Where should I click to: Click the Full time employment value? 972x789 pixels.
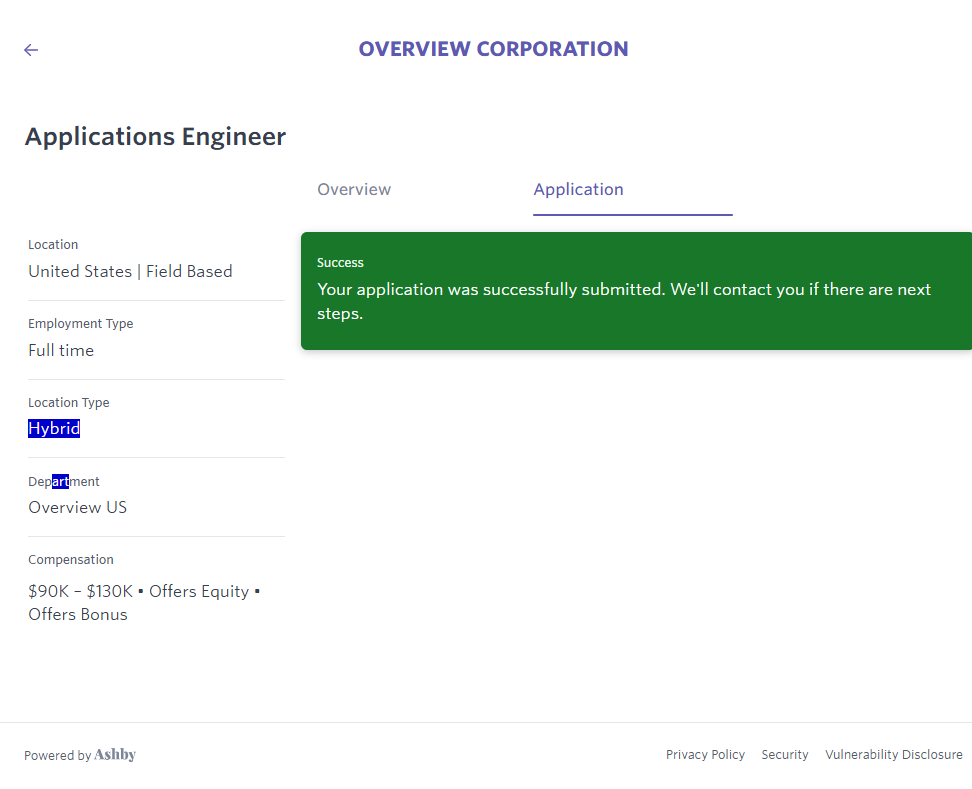pos(61,351)
